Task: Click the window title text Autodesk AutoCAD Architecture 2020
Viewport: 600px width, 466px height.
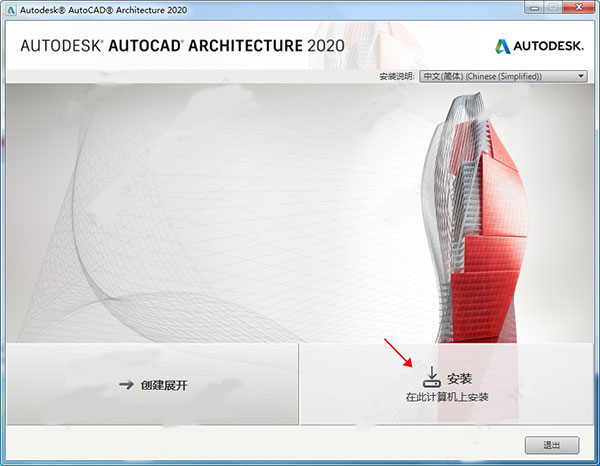Action: coord(103,10)
